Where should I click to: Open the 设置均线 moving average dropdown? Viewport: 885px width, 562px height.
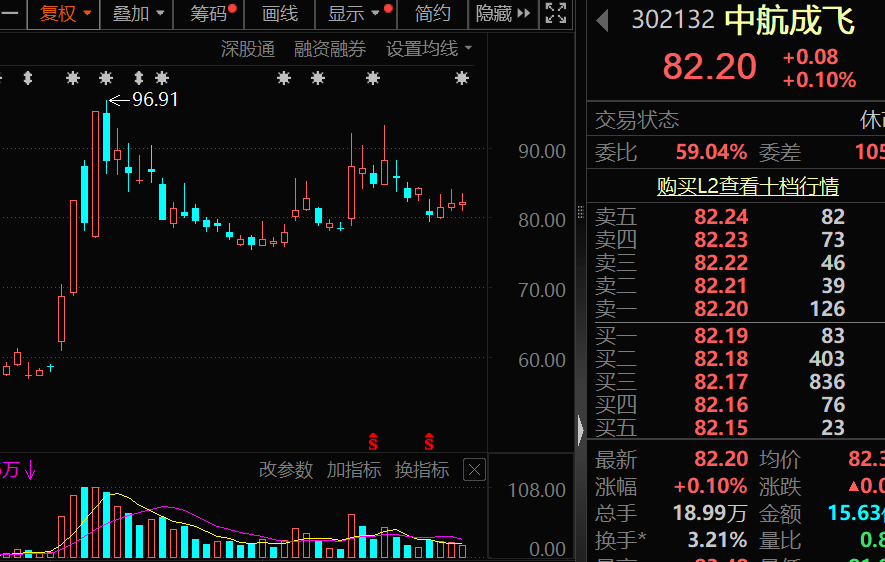pos(429,49)
